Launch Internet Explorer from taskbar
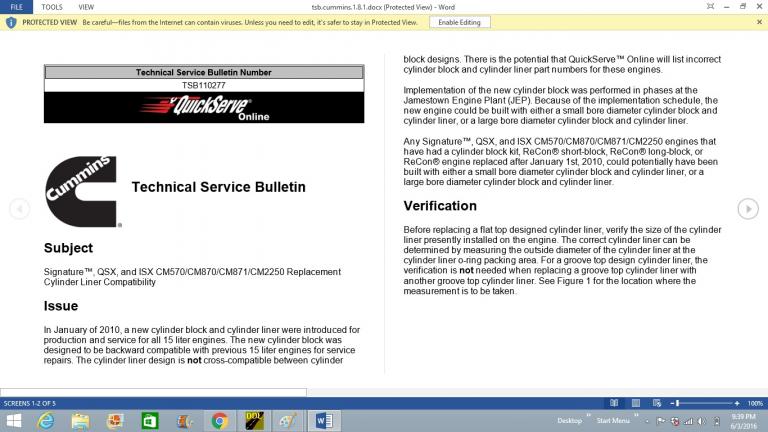Image resolution: width=768 pixels, height=432 pixels. (x=46, y=421)
